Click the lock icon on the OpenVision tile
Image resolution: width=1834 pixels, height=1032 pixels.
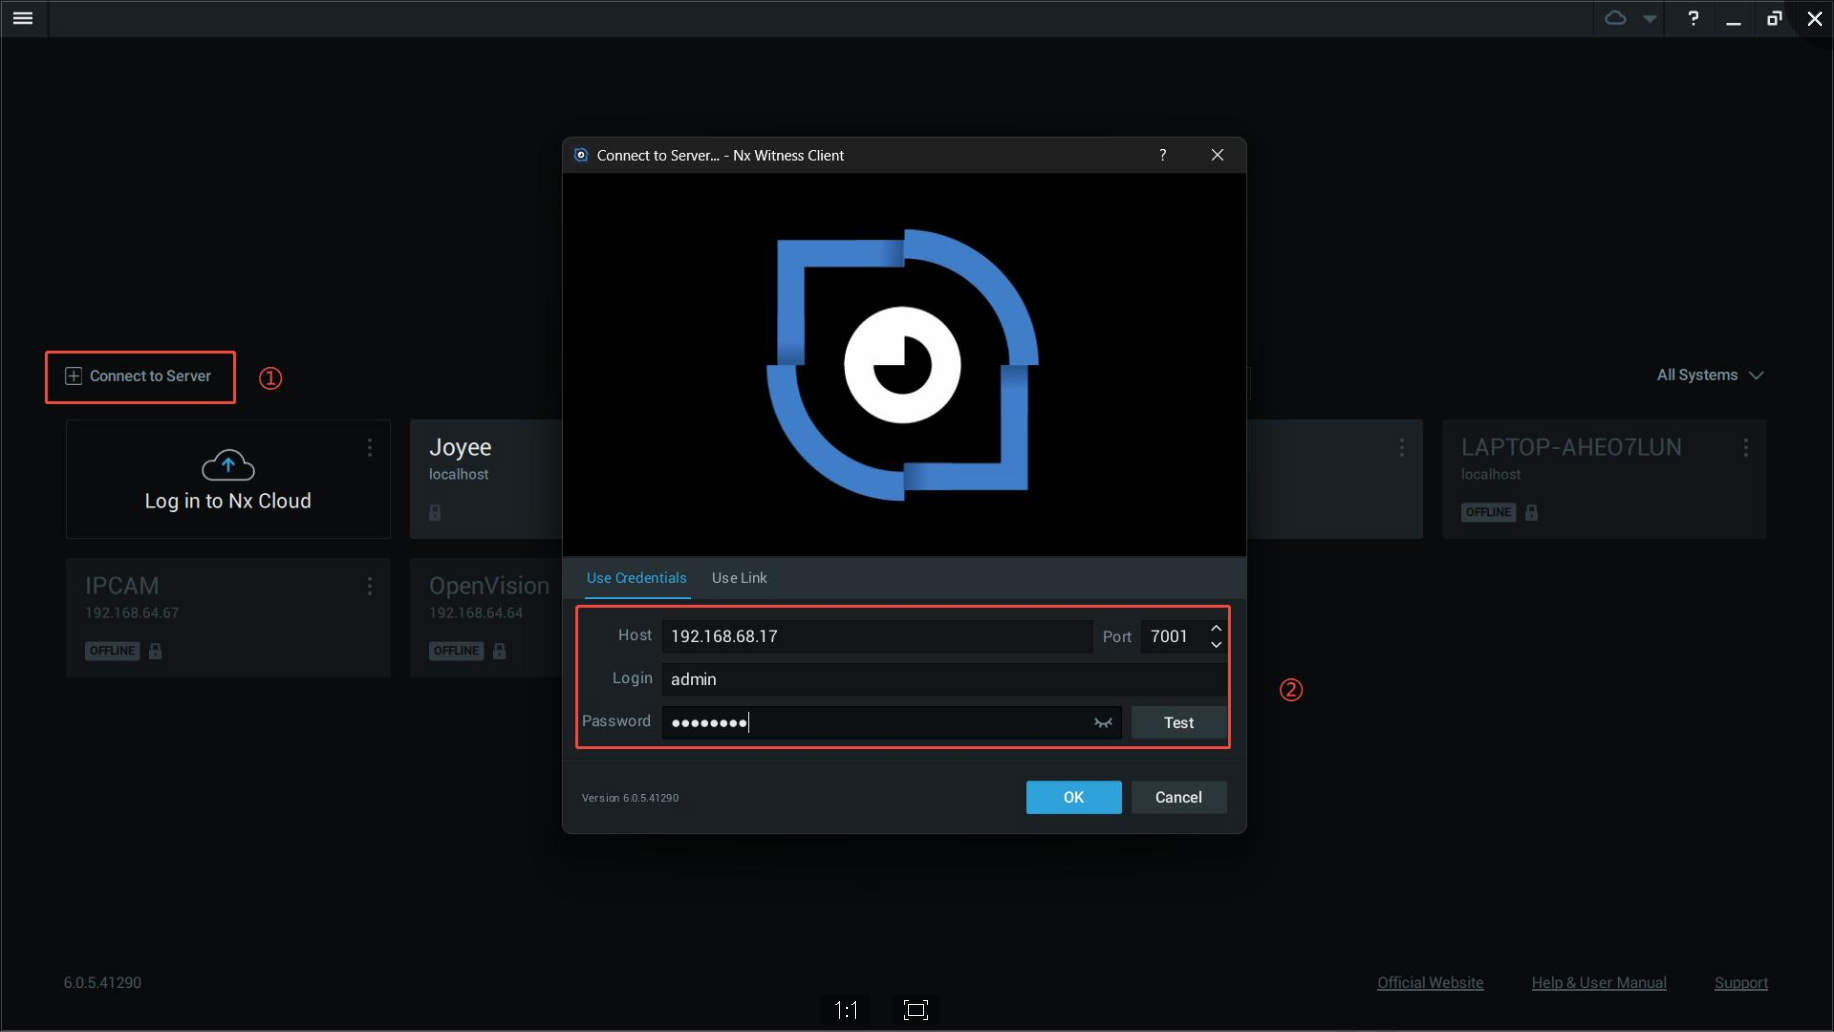[x=499, y=651]
